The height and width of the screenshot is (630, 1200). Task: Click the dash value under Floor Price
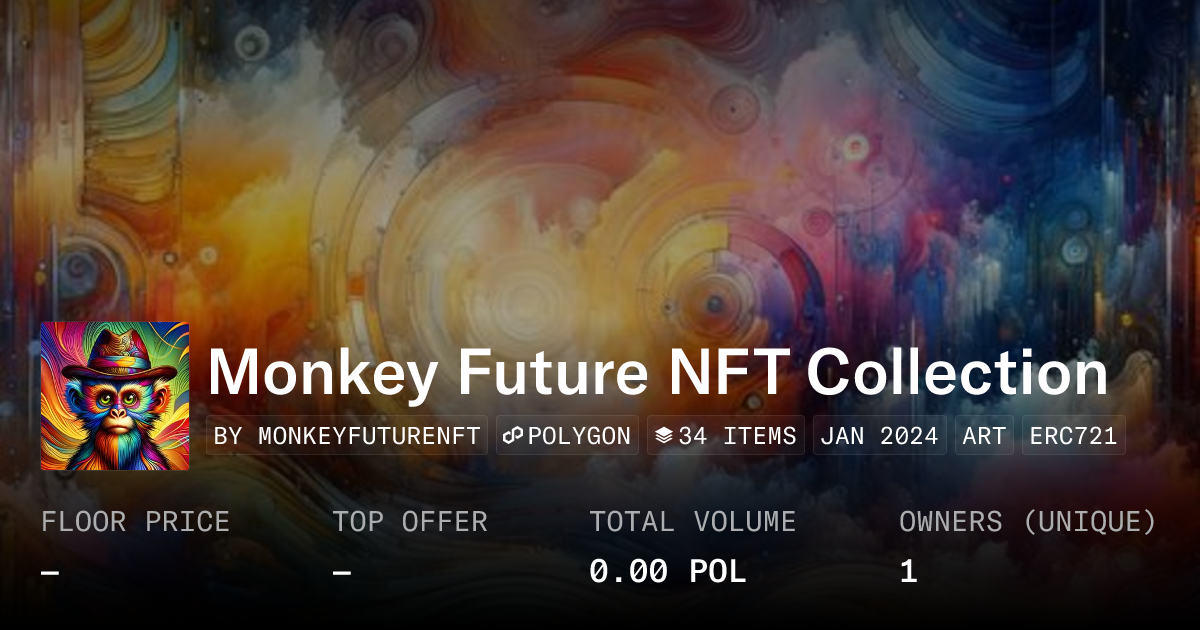tap(50, 572)
